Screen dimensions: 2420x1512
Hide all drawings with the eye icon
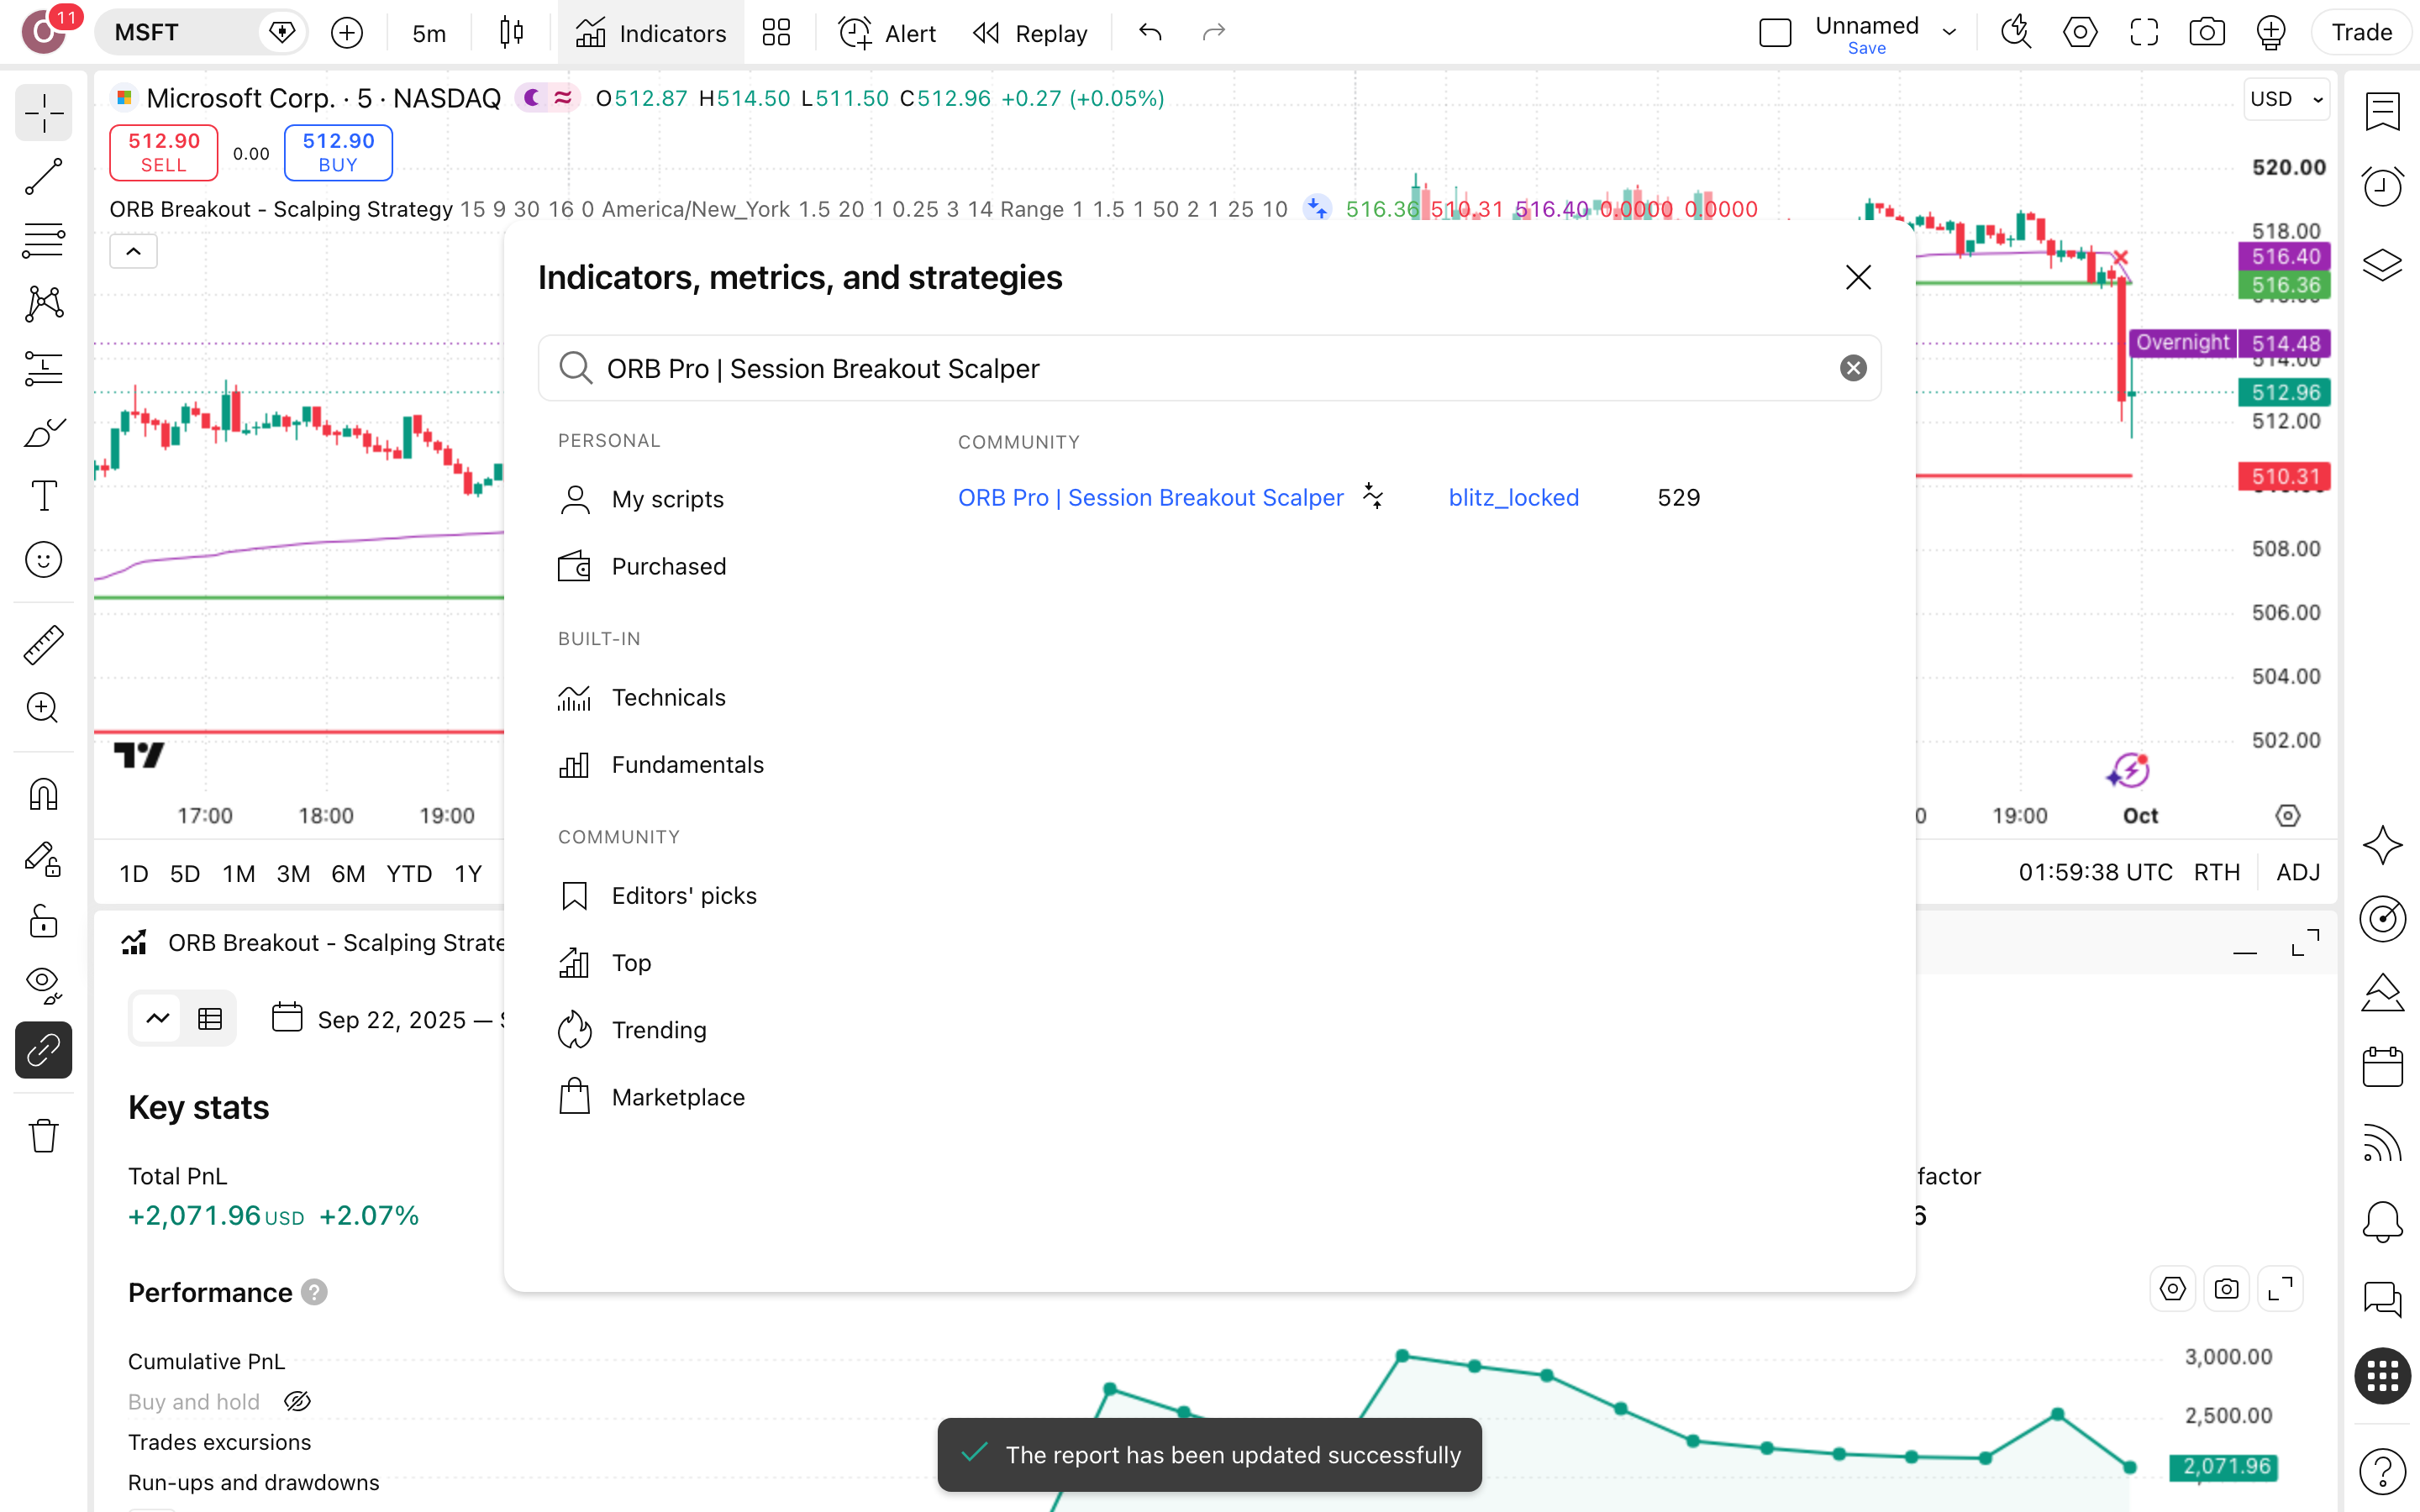click(43, 985)
